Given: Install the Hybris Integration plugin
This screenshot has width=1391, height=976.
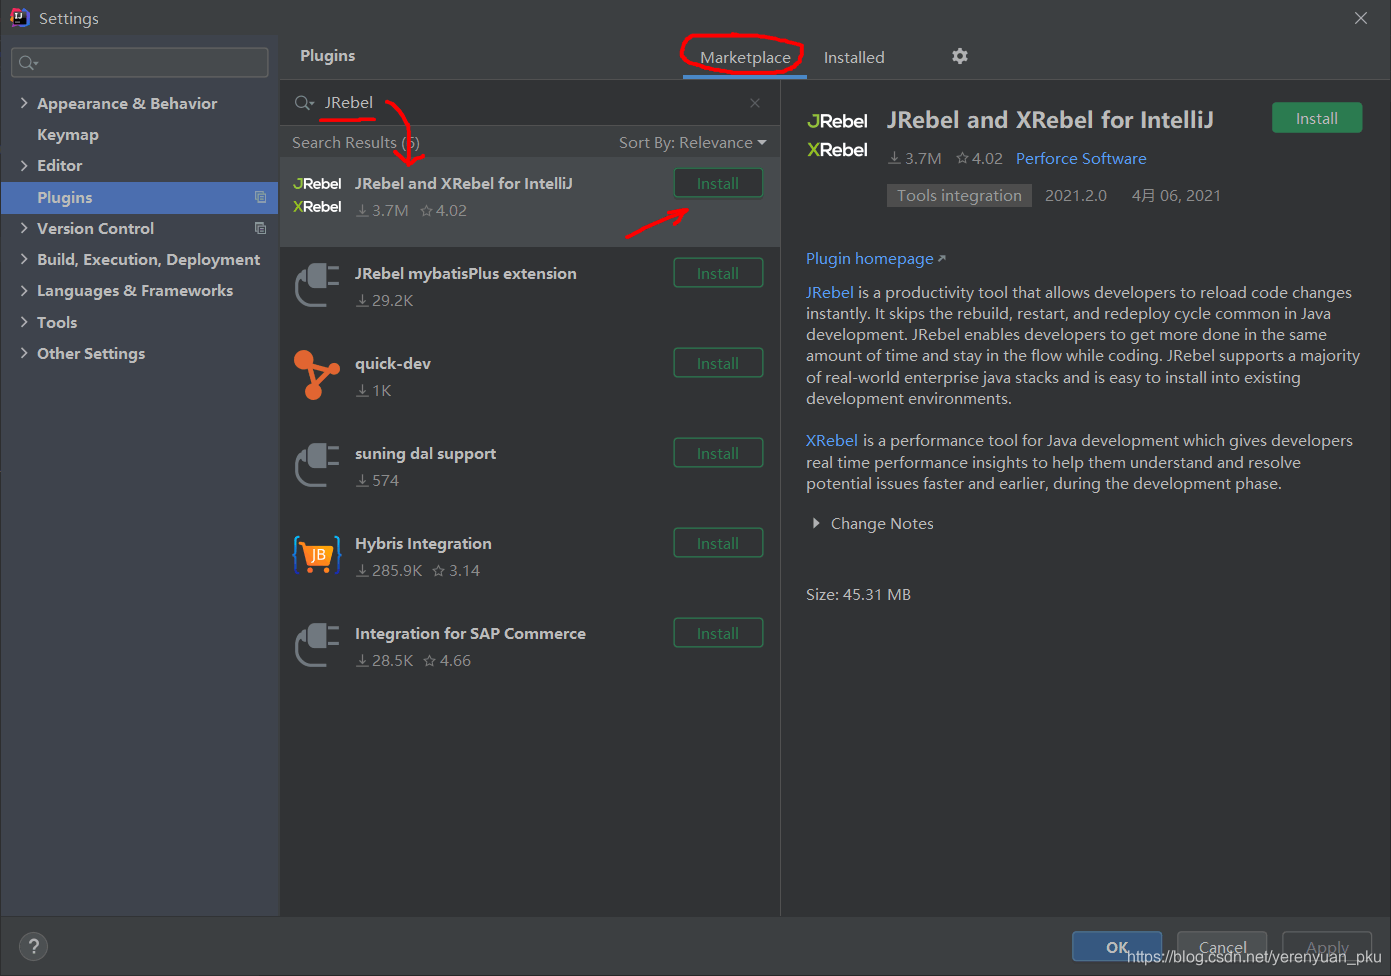Looking at the screenshot, I should 718,543.
